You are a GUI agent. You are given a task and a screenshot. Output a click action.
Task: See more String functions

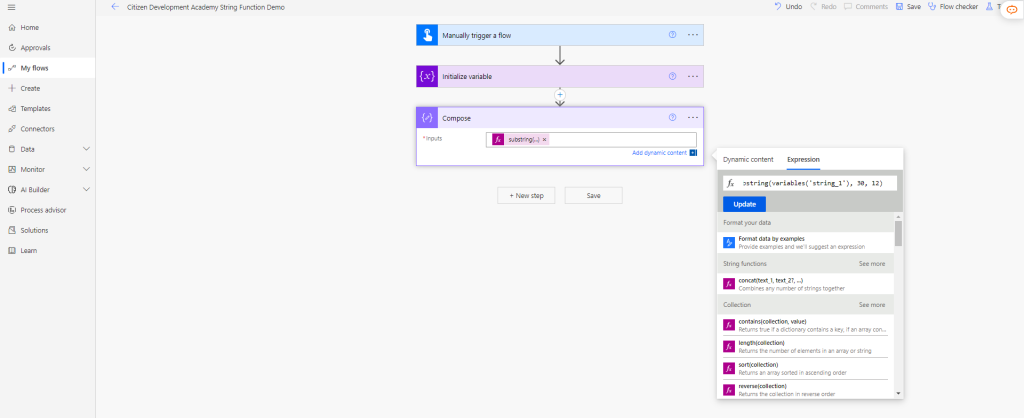coord(872,264)
